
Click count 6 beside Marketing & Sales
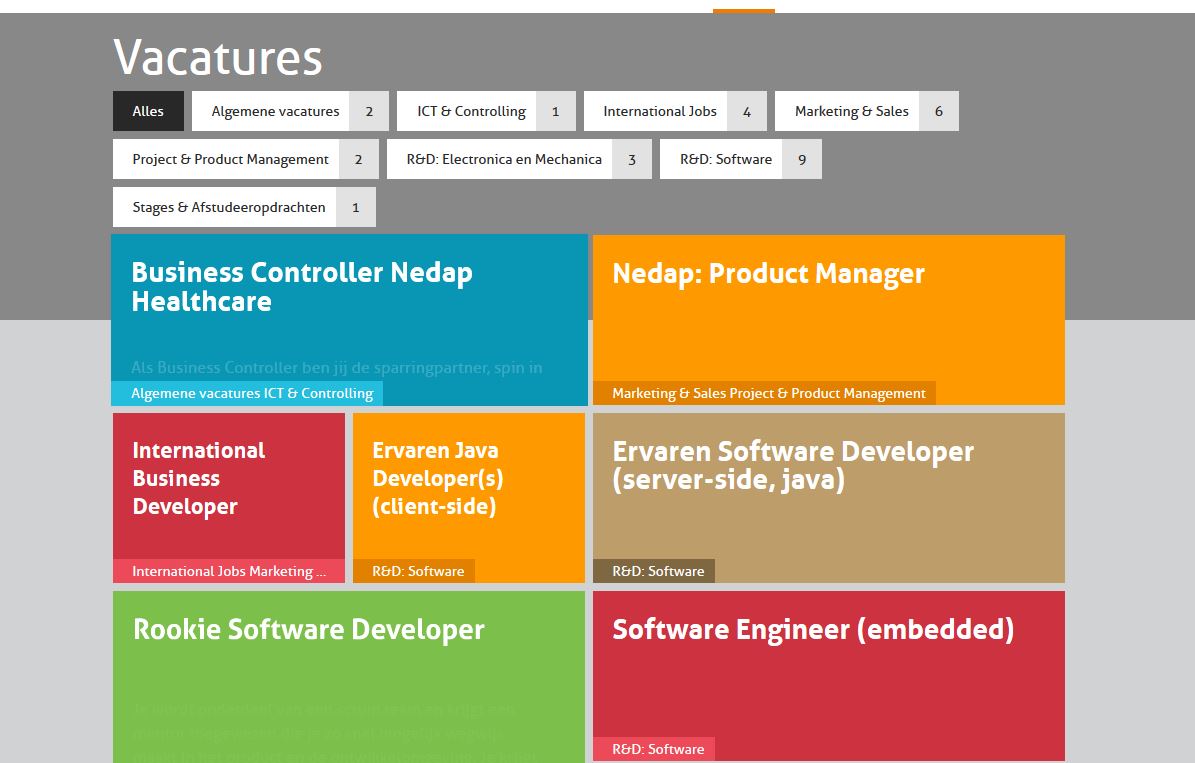pos(939,111)
